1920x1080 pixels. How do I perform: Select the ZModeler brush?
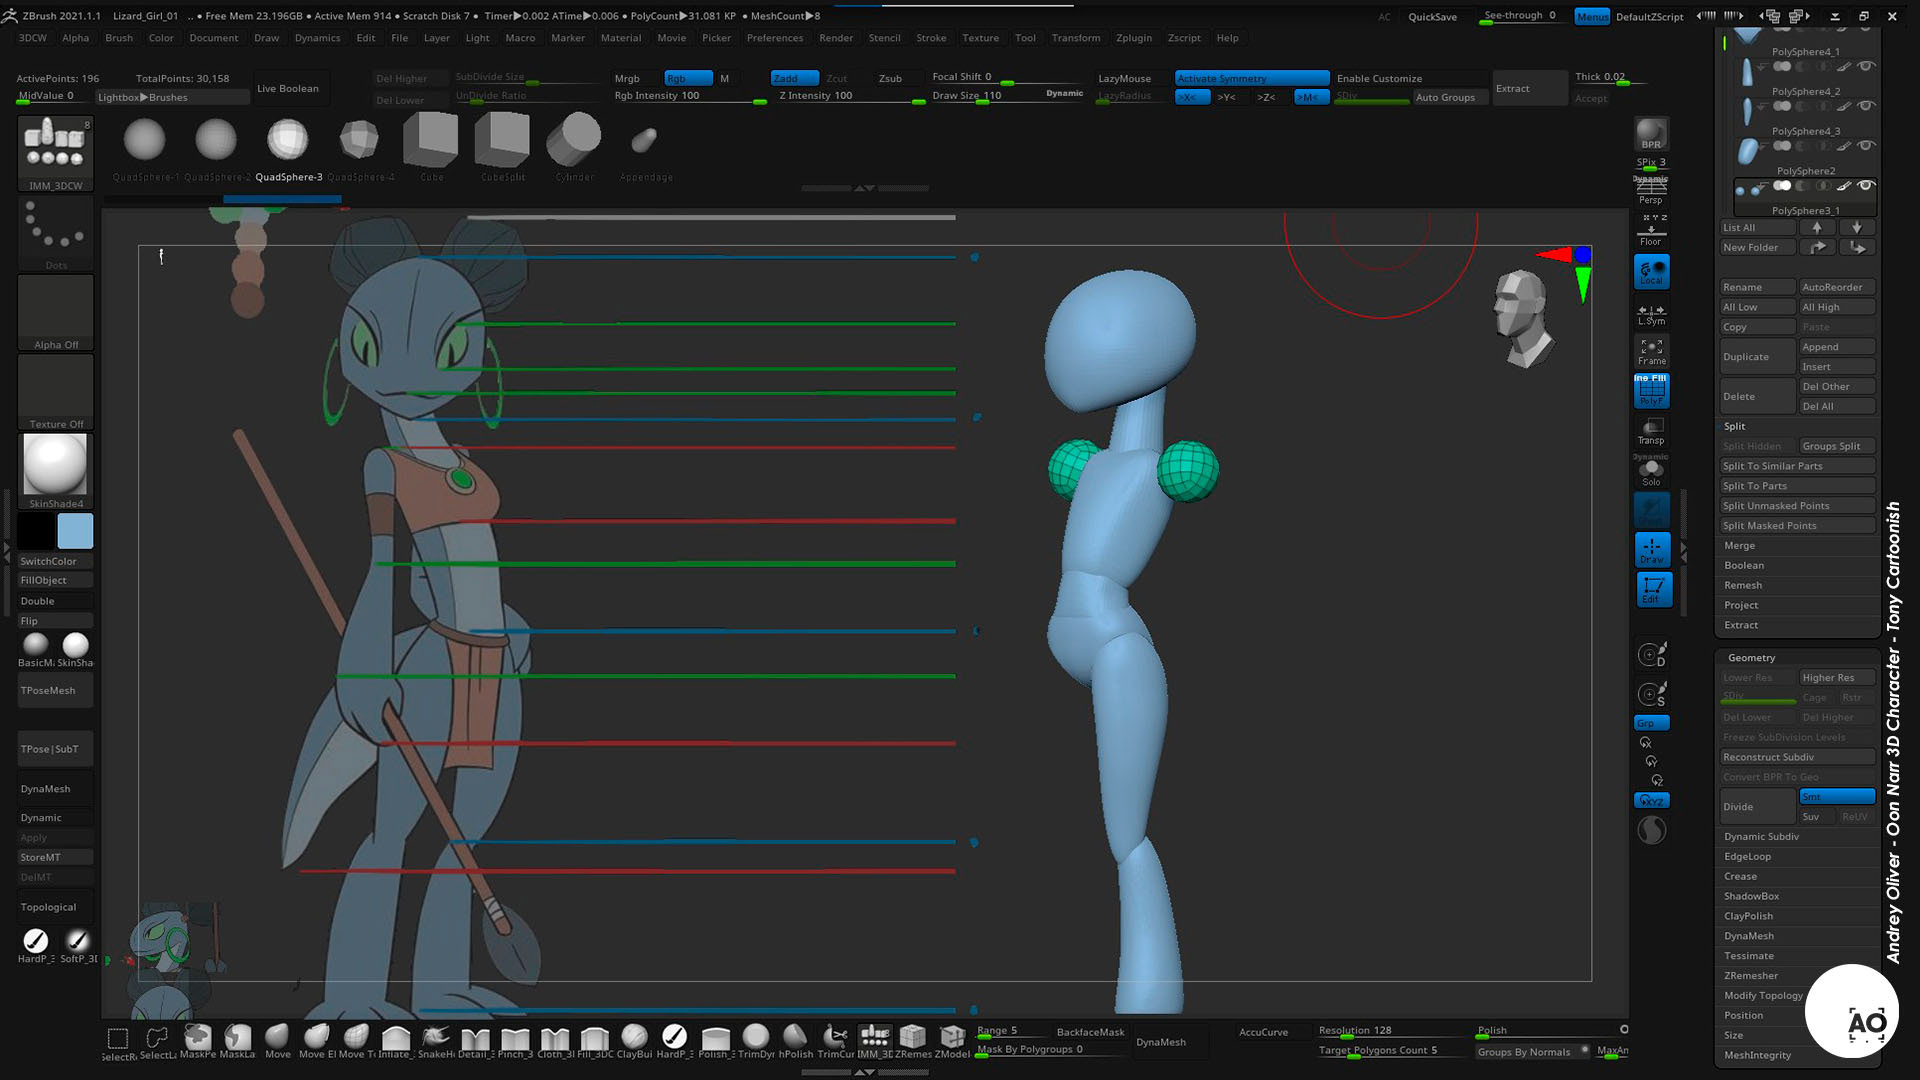(952, 1041)
